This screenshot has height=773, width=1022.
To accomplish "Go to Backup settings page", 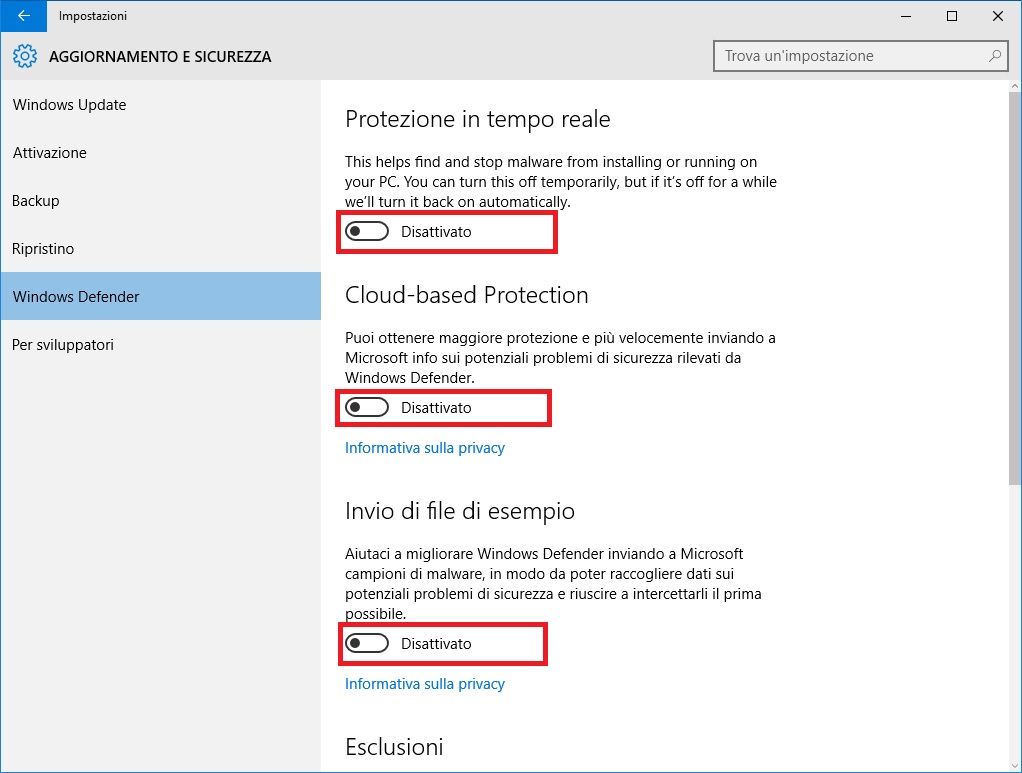I will pos(36,201).
